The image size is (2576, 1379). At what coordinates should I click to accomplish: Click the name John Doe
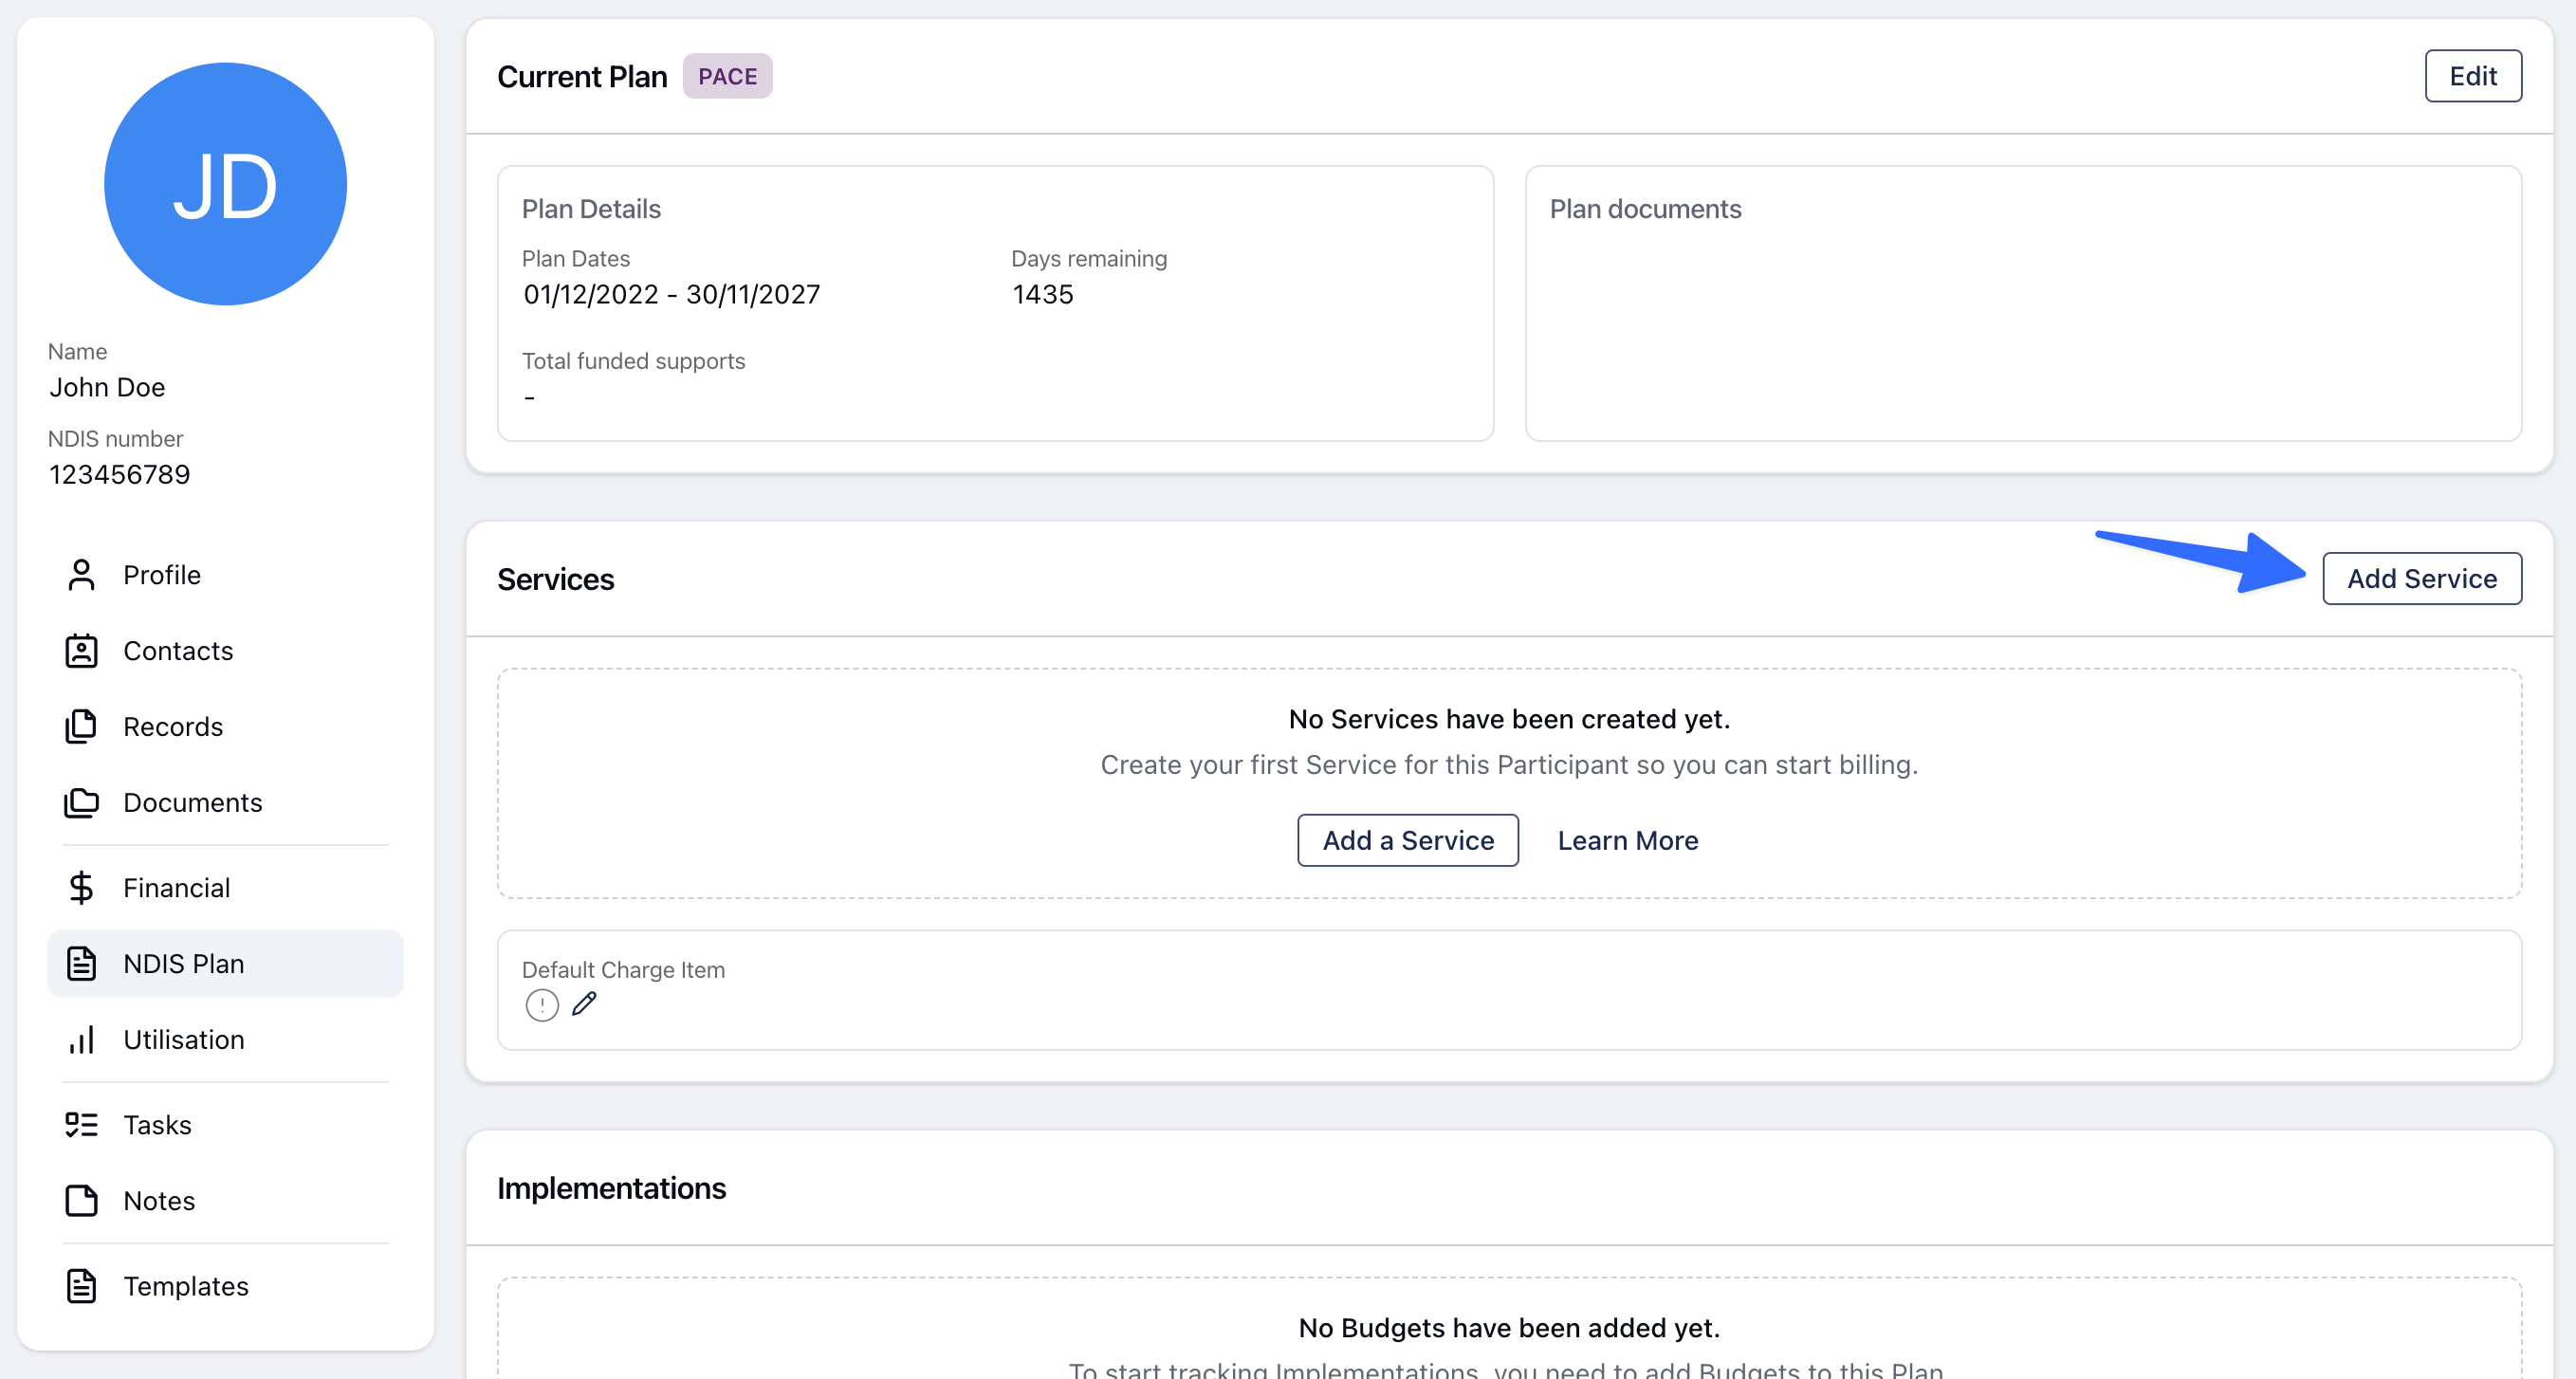click(x=107, y=388)
